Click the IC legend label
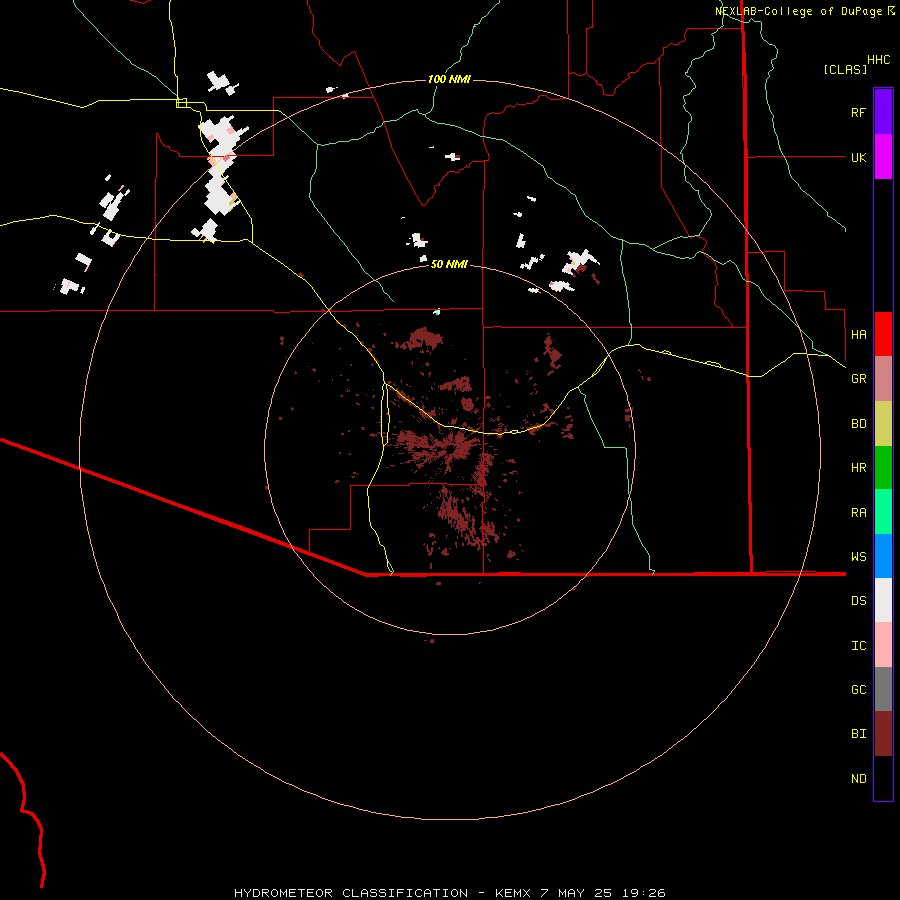The width and height of the screenshot is (900, 900). pos(858,646)
